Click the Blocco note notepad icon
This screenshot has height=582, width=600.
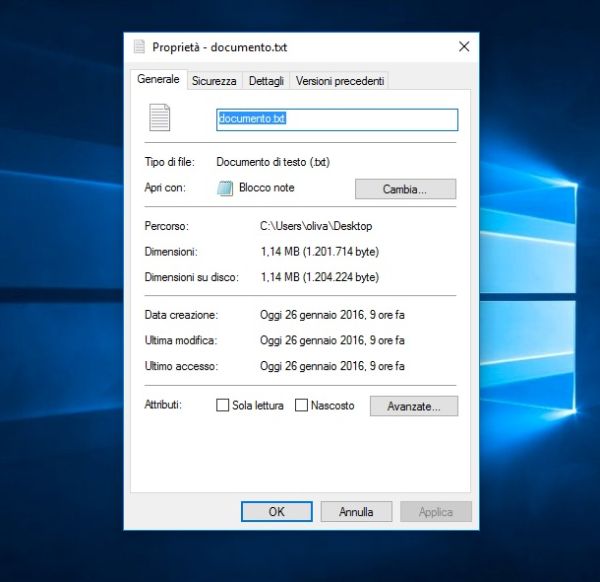point(226,188)
